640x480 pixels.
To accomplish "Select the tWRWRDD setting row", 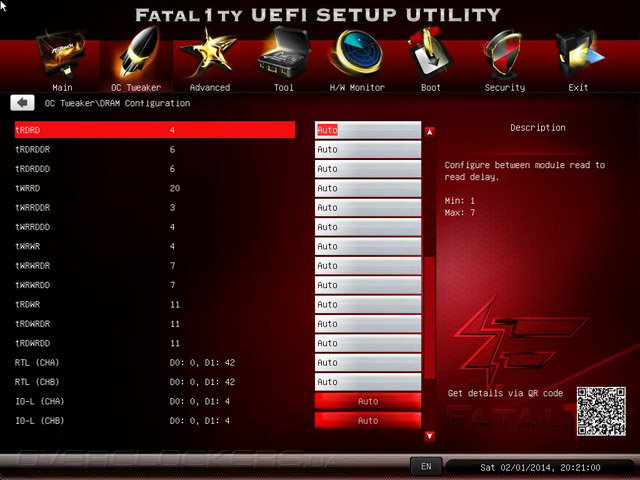I will tap(155, 285).
